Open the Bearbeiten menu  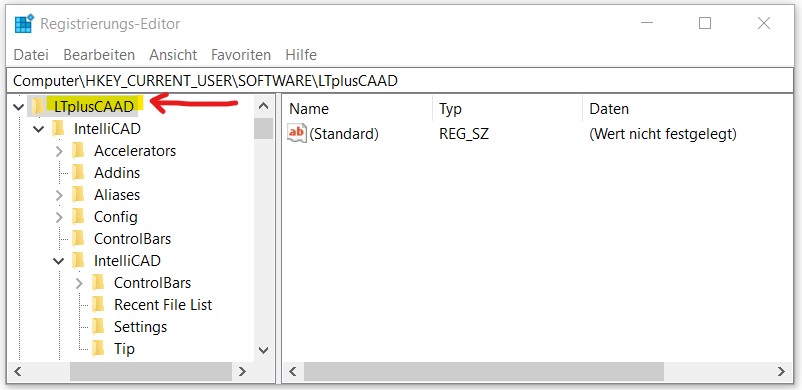tap(99, 55)
